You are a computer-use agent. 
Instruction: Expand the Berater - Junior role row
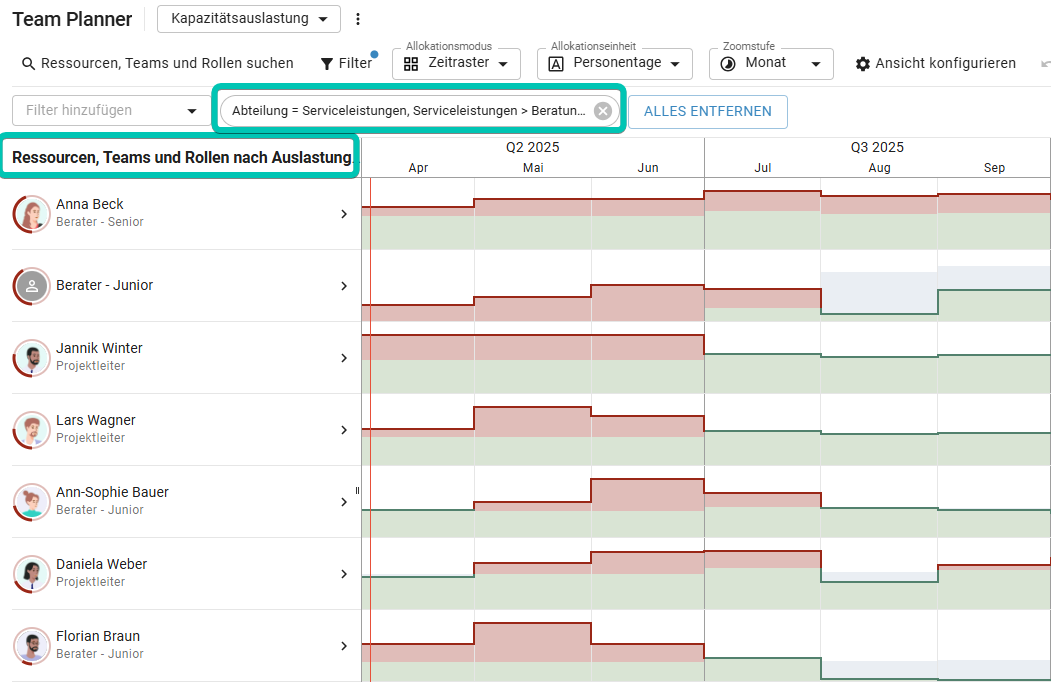(x=344, y=286)
